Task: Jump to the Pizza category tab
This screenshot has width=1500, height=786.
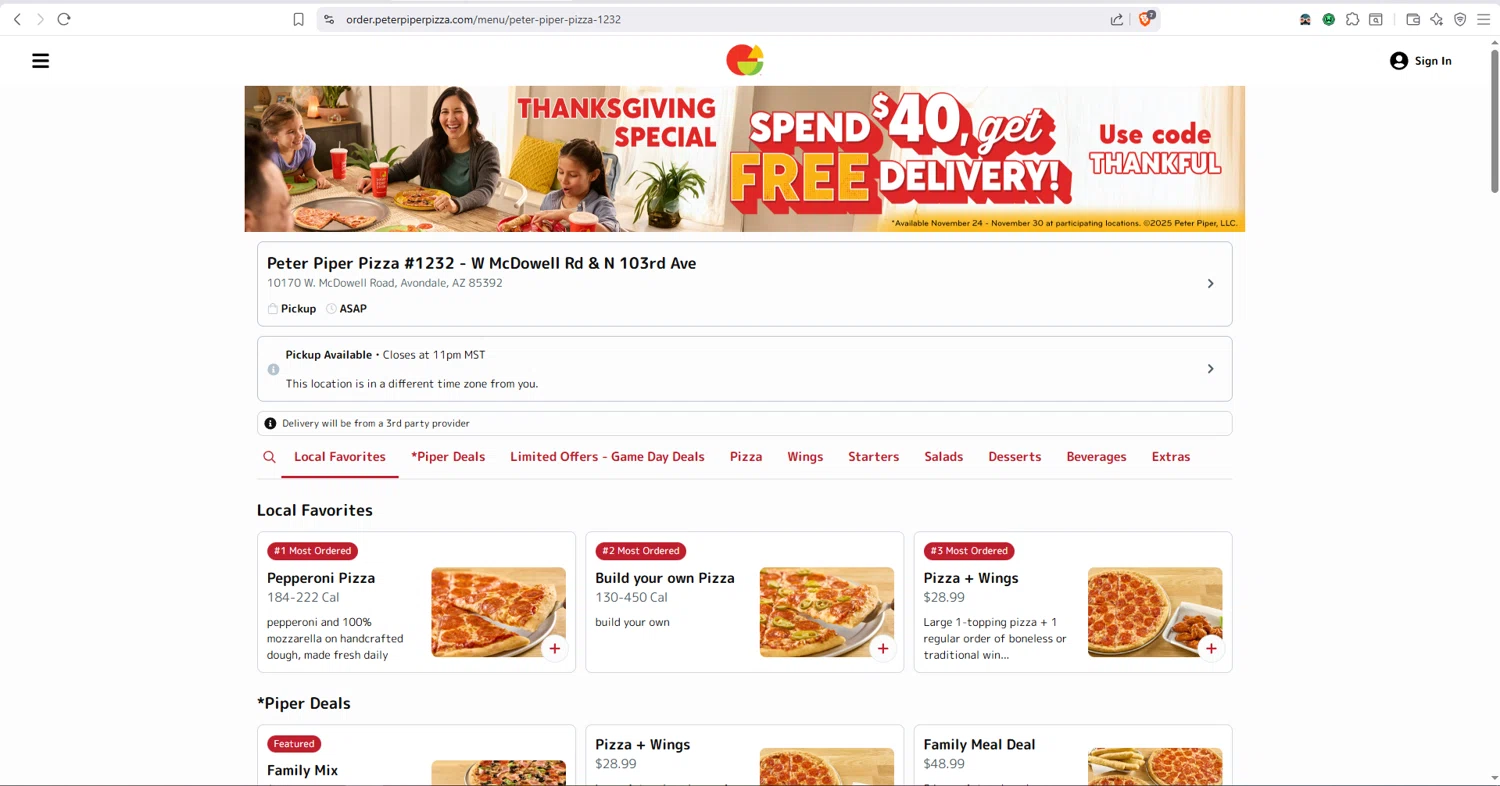Action: (x=746, y=457)
